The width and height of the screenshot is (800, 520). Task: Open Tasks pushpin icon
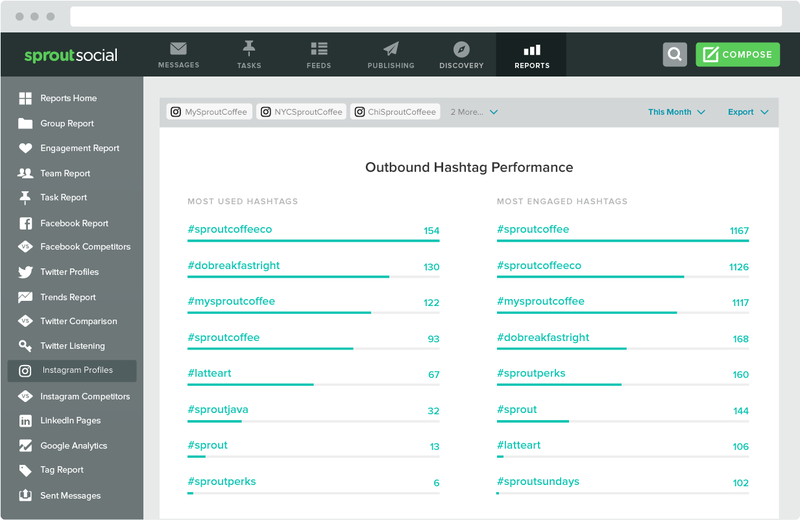(x=248, y=48)
